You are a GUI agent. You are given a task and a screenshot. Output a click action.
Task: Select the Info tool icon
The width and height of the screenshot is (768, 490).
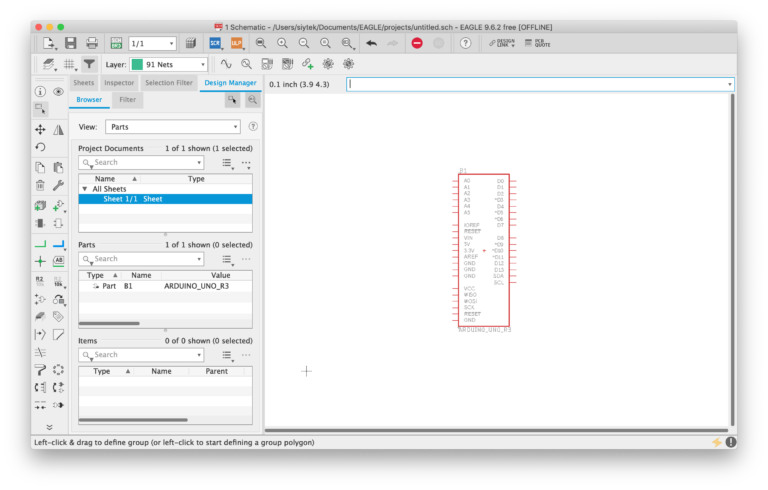(40, 92)
